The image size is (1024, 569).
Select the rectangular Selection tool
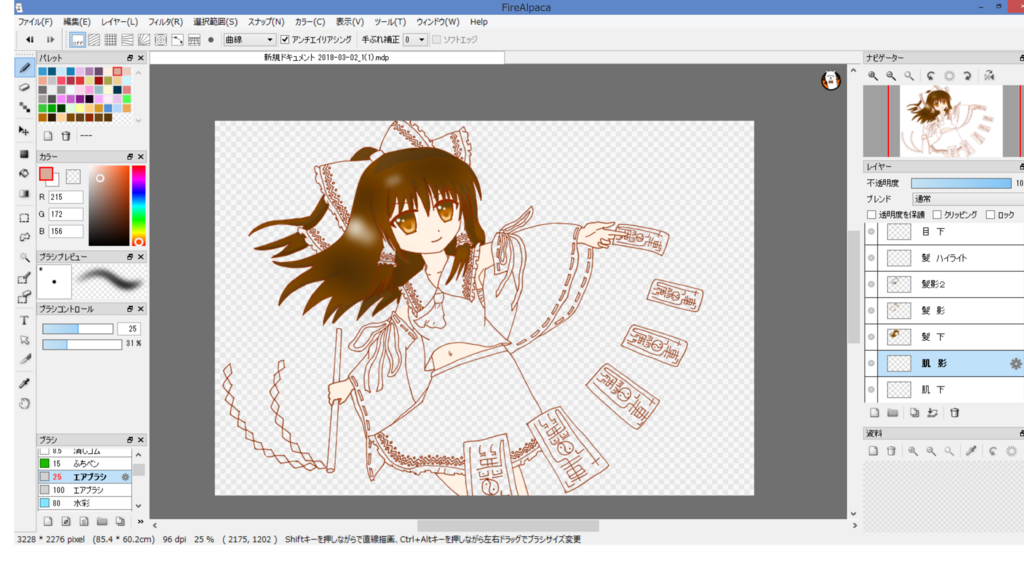(x=25, y=218)
